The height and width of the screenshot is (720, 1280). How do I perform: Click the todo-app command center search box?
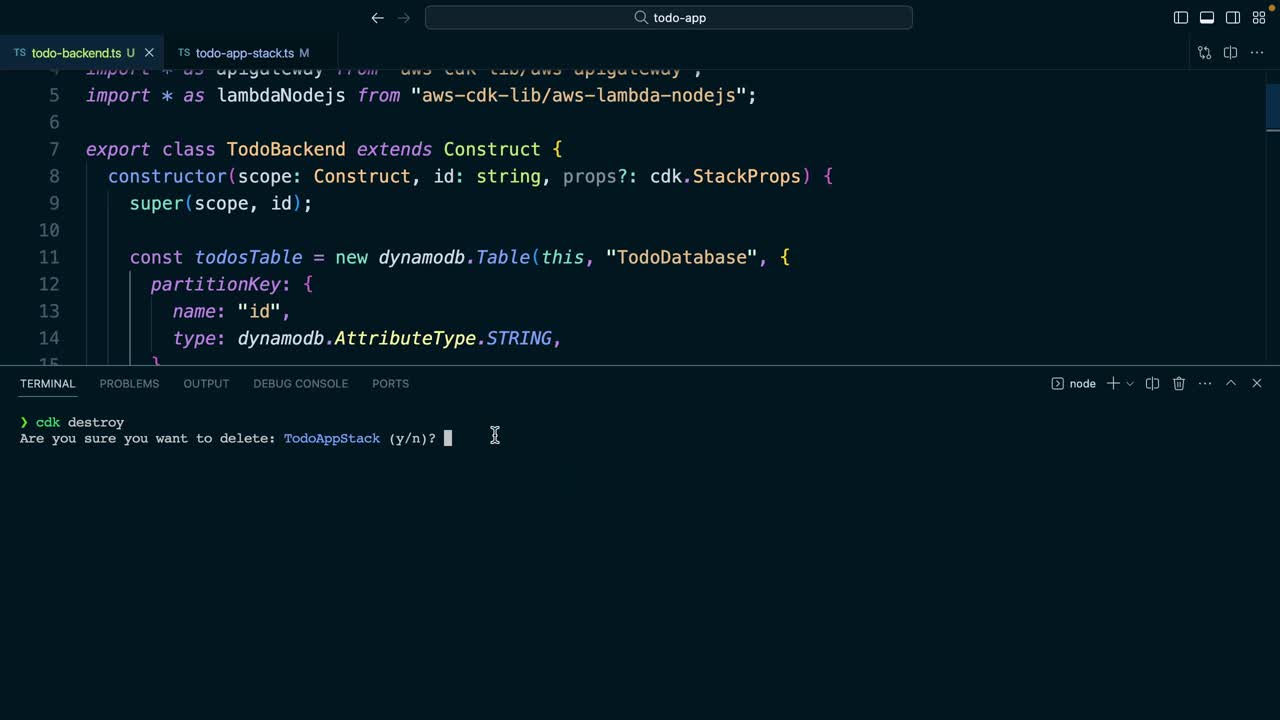[669, 18]
